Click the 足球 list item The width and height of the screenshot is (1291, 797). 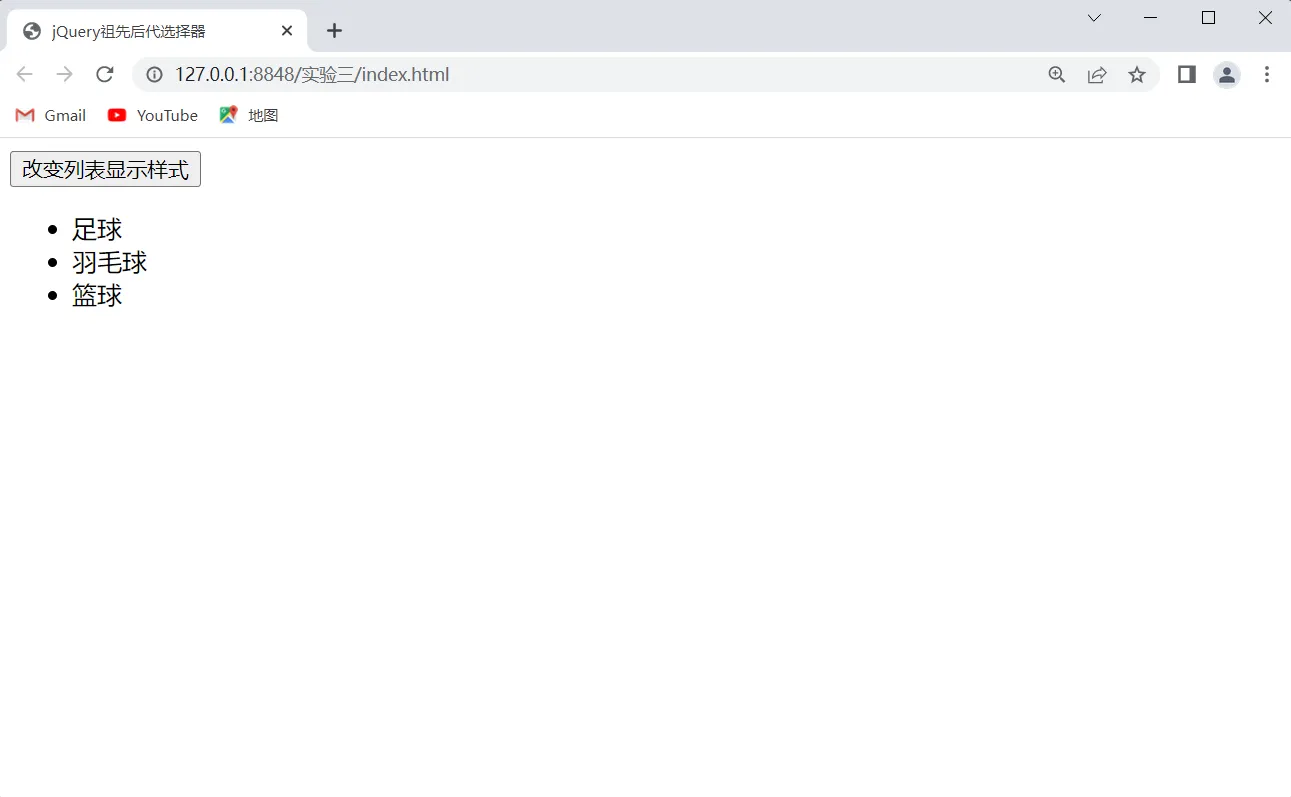[97, 229]
